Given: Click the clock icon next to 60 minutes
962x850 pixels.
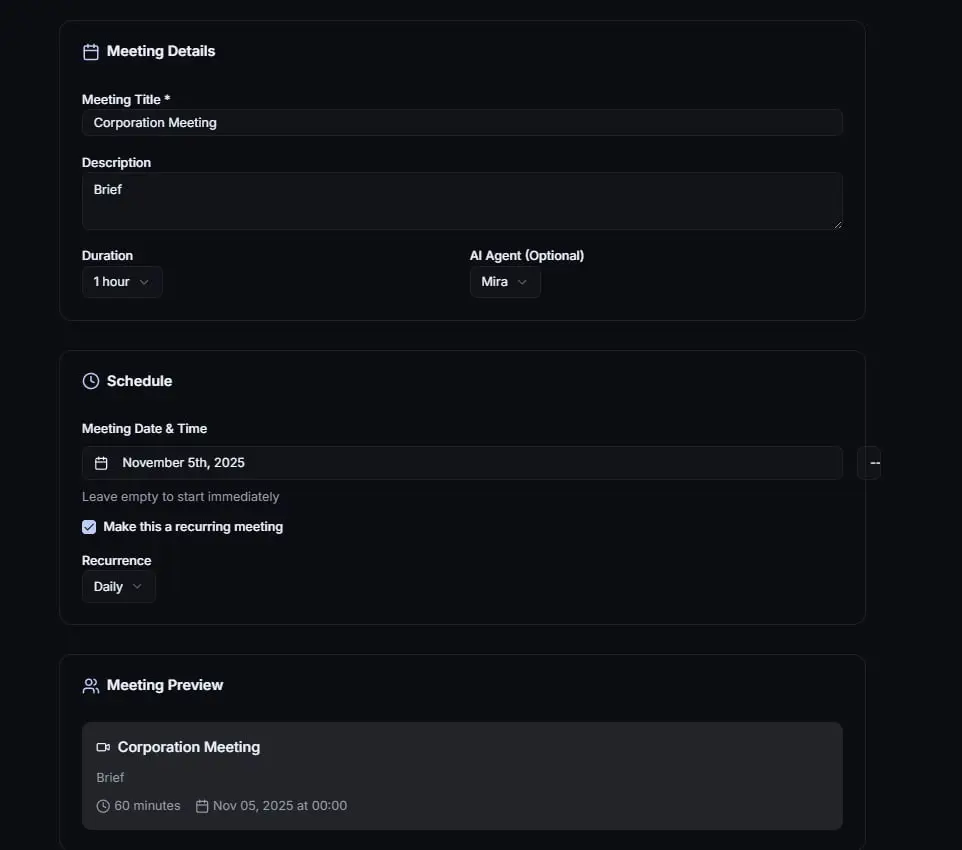Looking at the screenshot, I should [103, 806].
